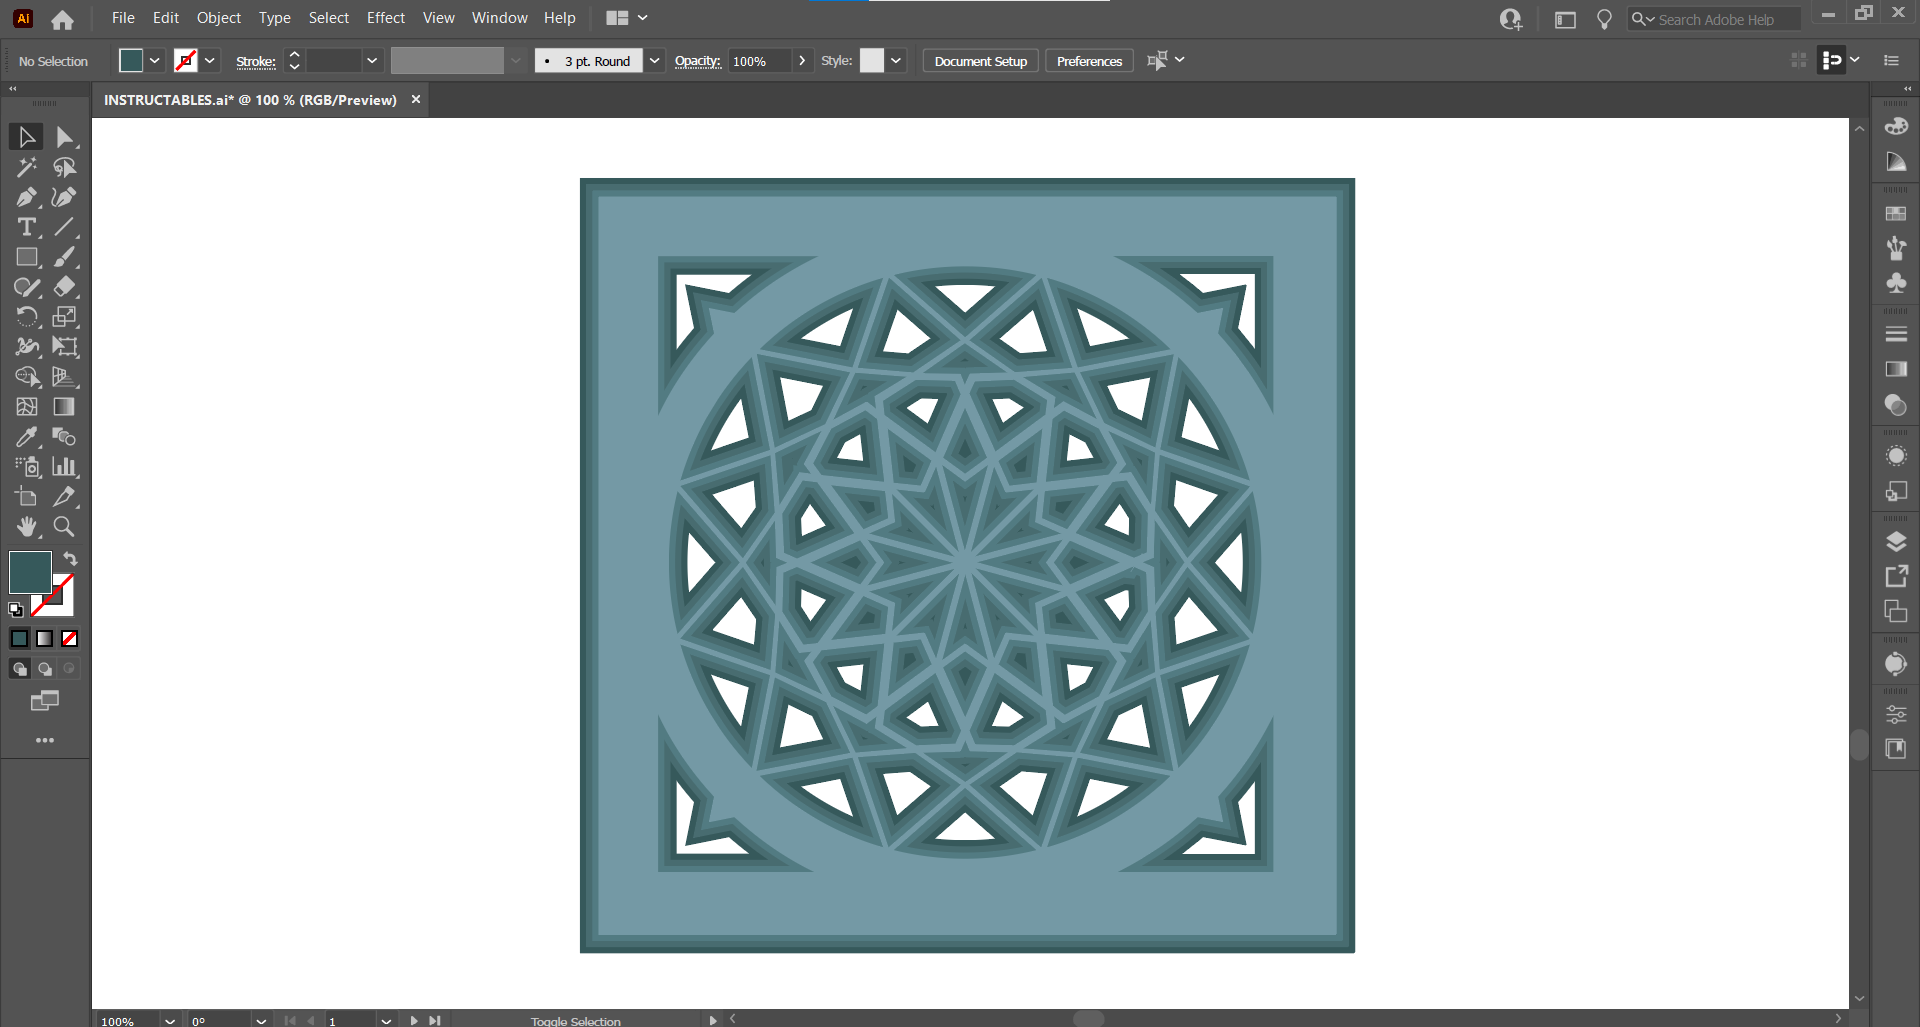Pick the Mesh tool
The width and height of the screenshot is (1920, 1027).
pos(27,407)
